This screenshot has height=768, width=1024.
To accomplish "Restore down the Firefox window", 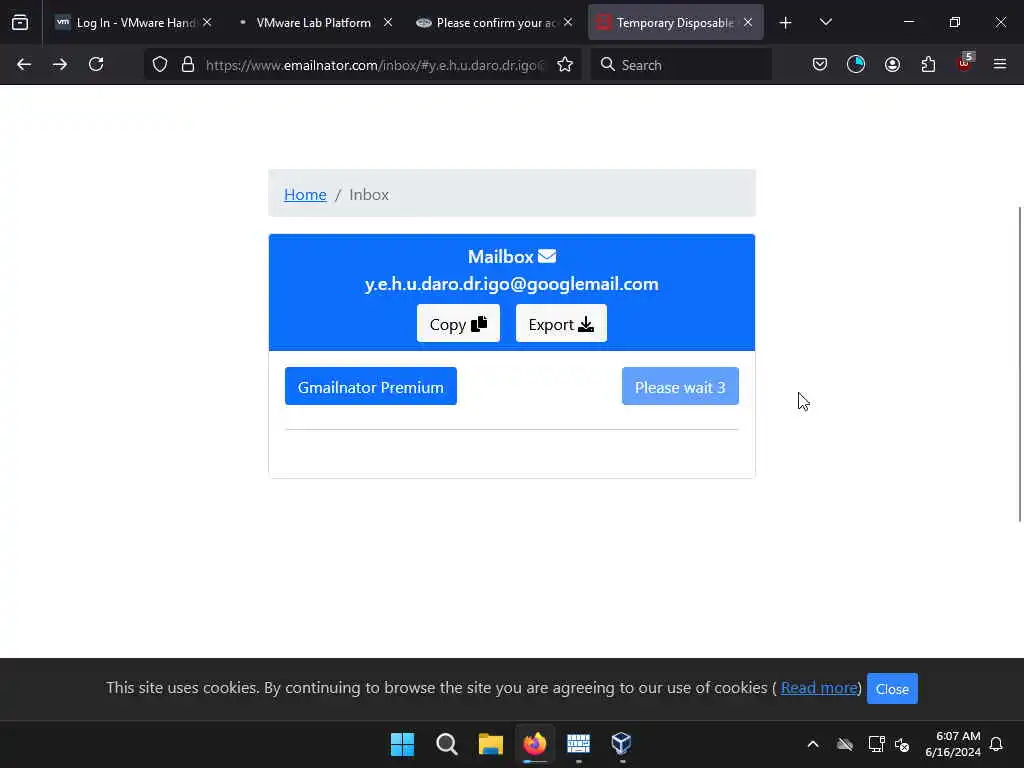I will point(955,22).
